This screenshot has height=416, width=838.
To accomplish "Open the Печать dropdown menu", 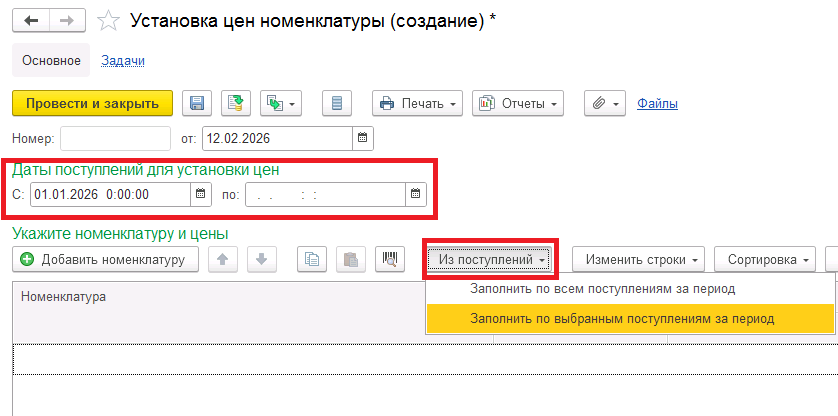I will [x=417, y=103].
